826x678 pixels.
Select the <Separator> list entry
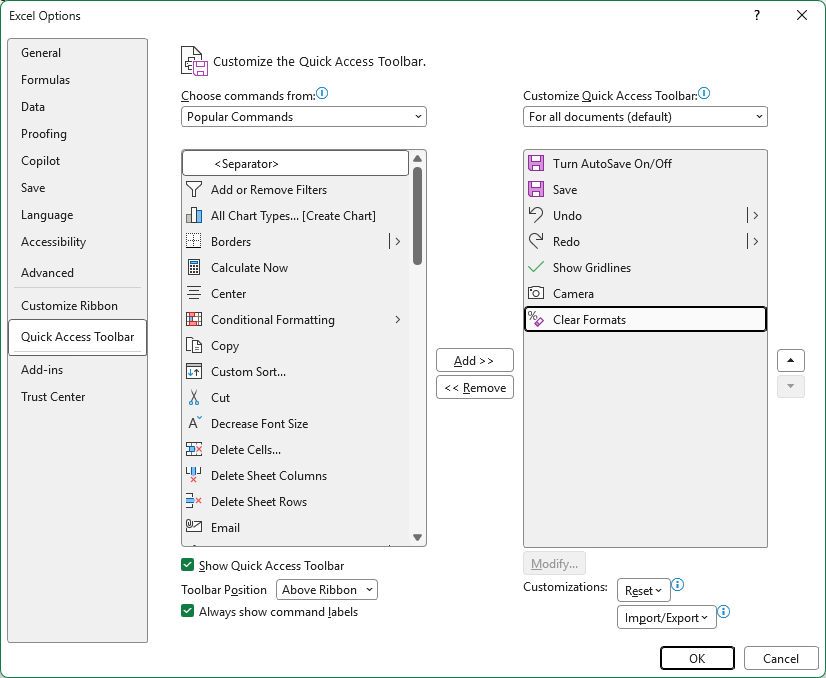coord(295,163)
